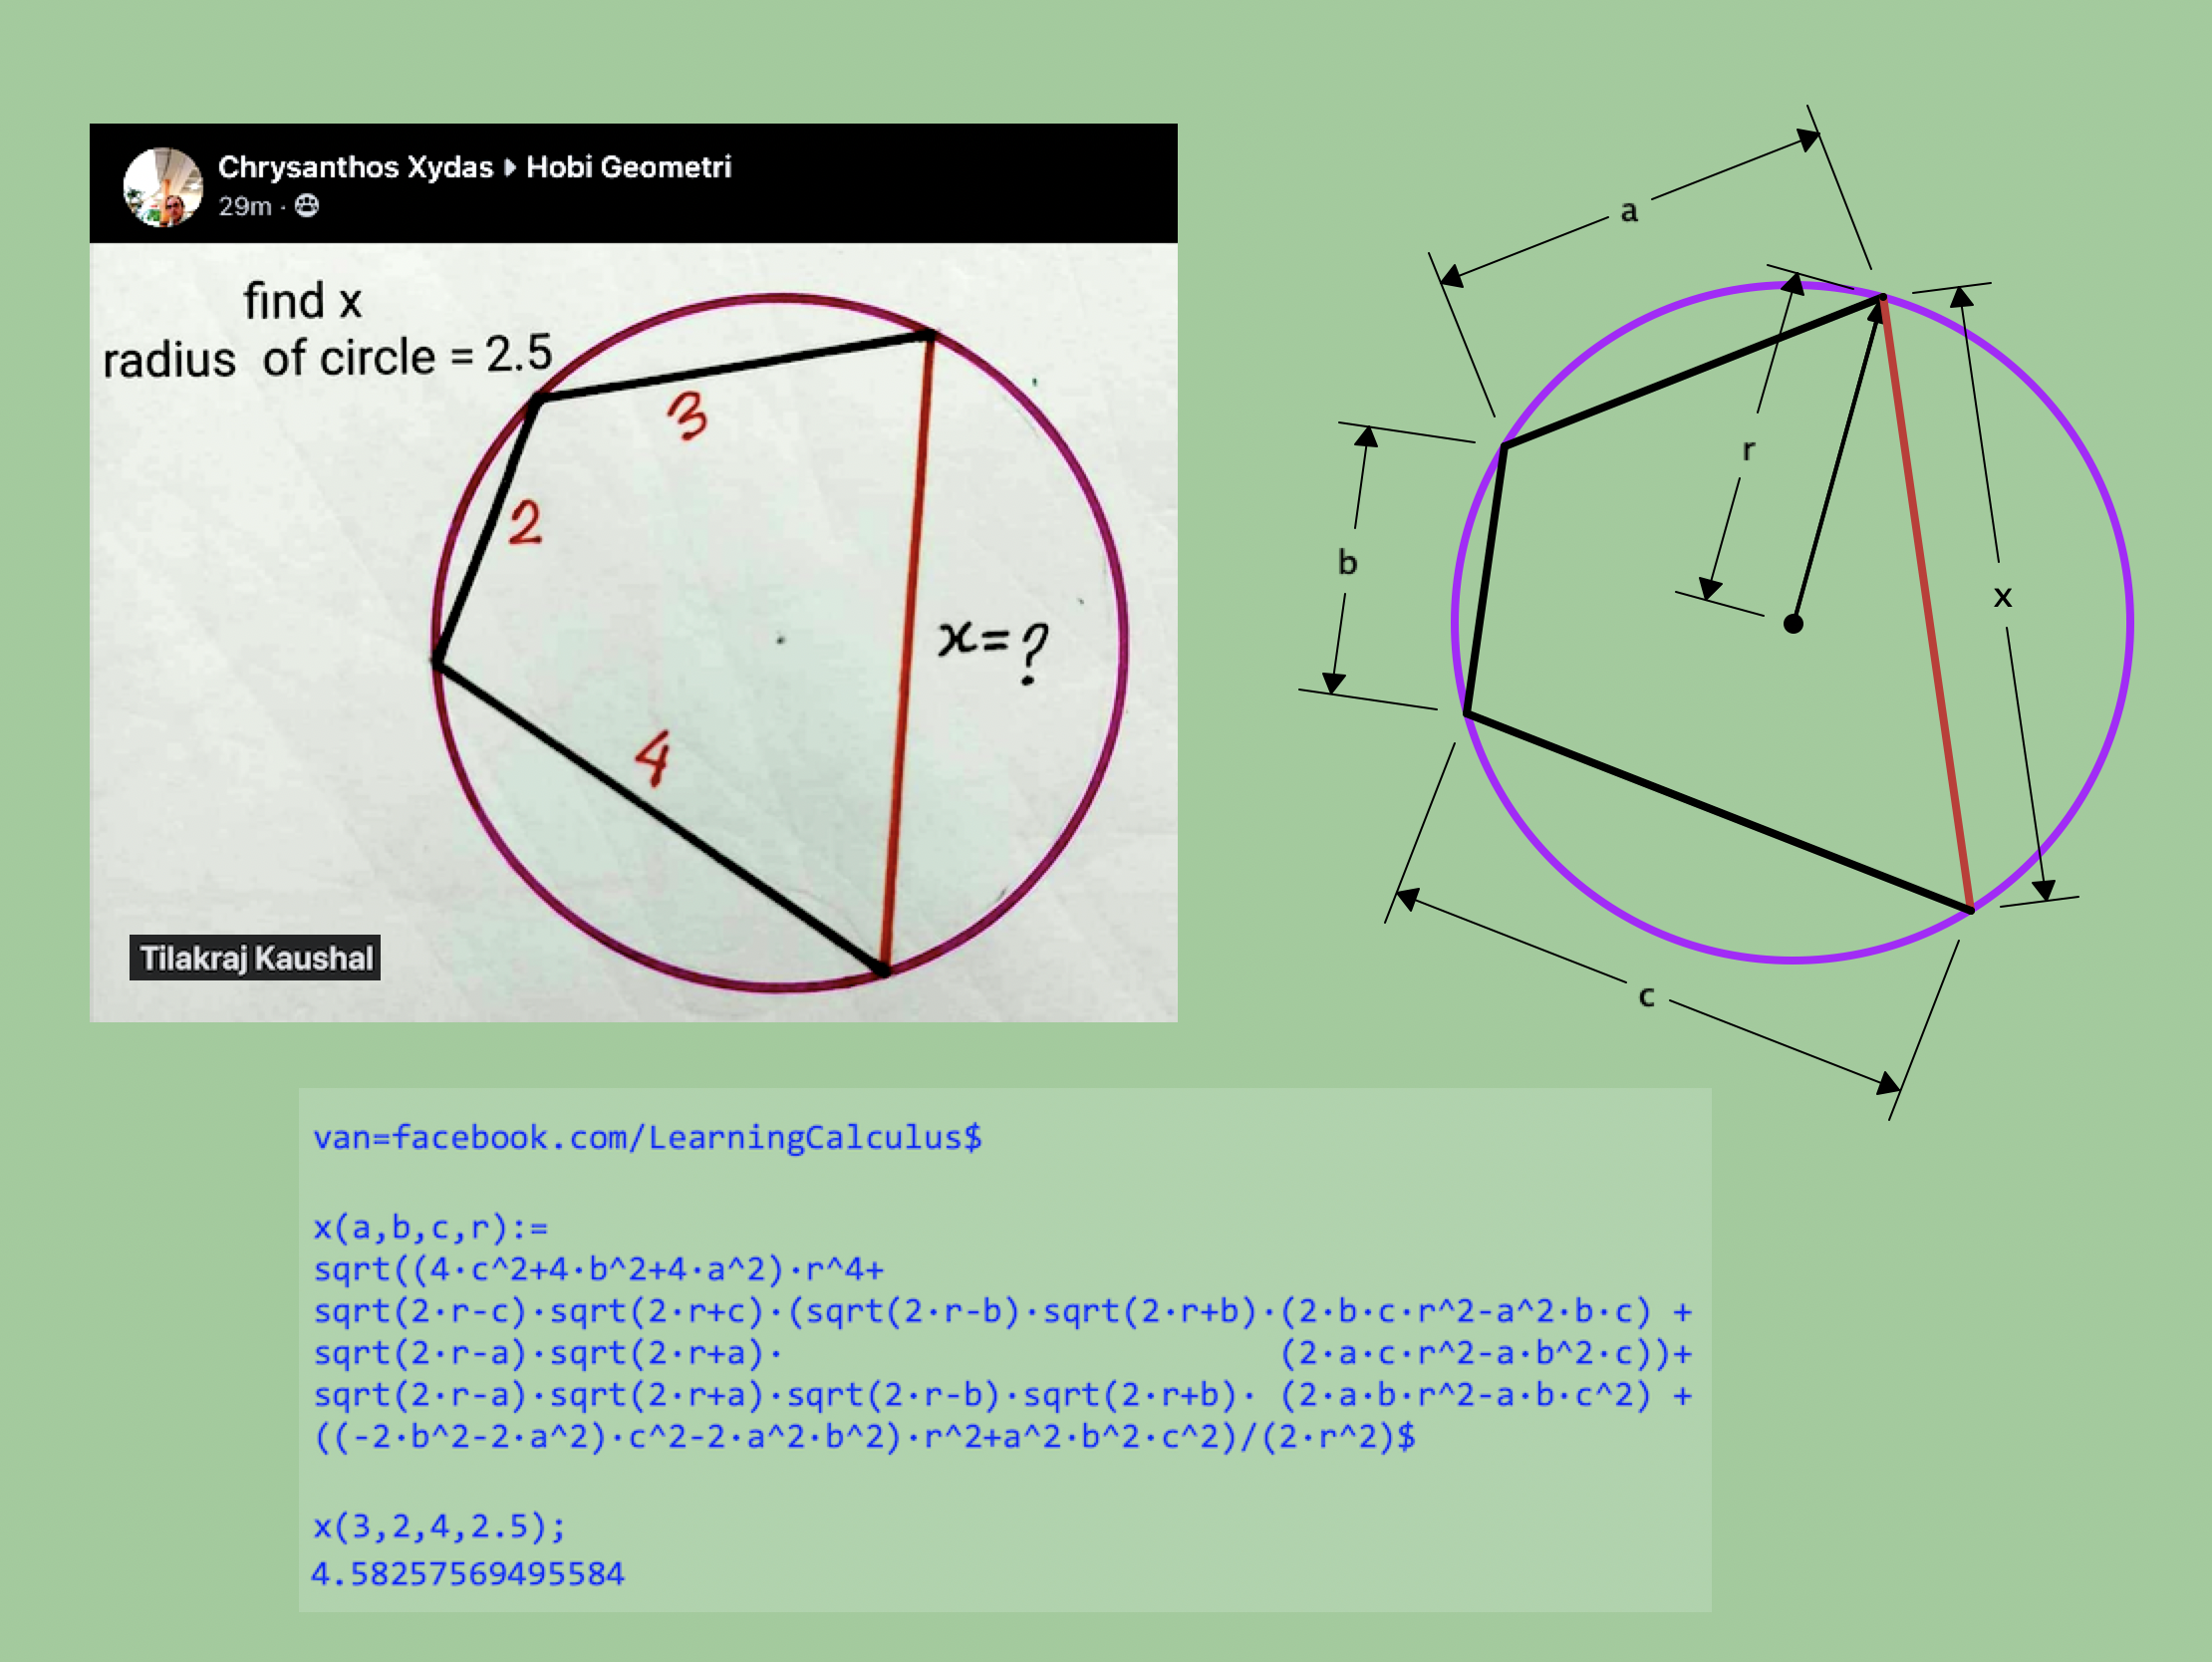Image resolution: width=2212 pixels, height=1662 pixels.
Task: Click dimension label 'a' in diagram
Action: point(1628,211)
